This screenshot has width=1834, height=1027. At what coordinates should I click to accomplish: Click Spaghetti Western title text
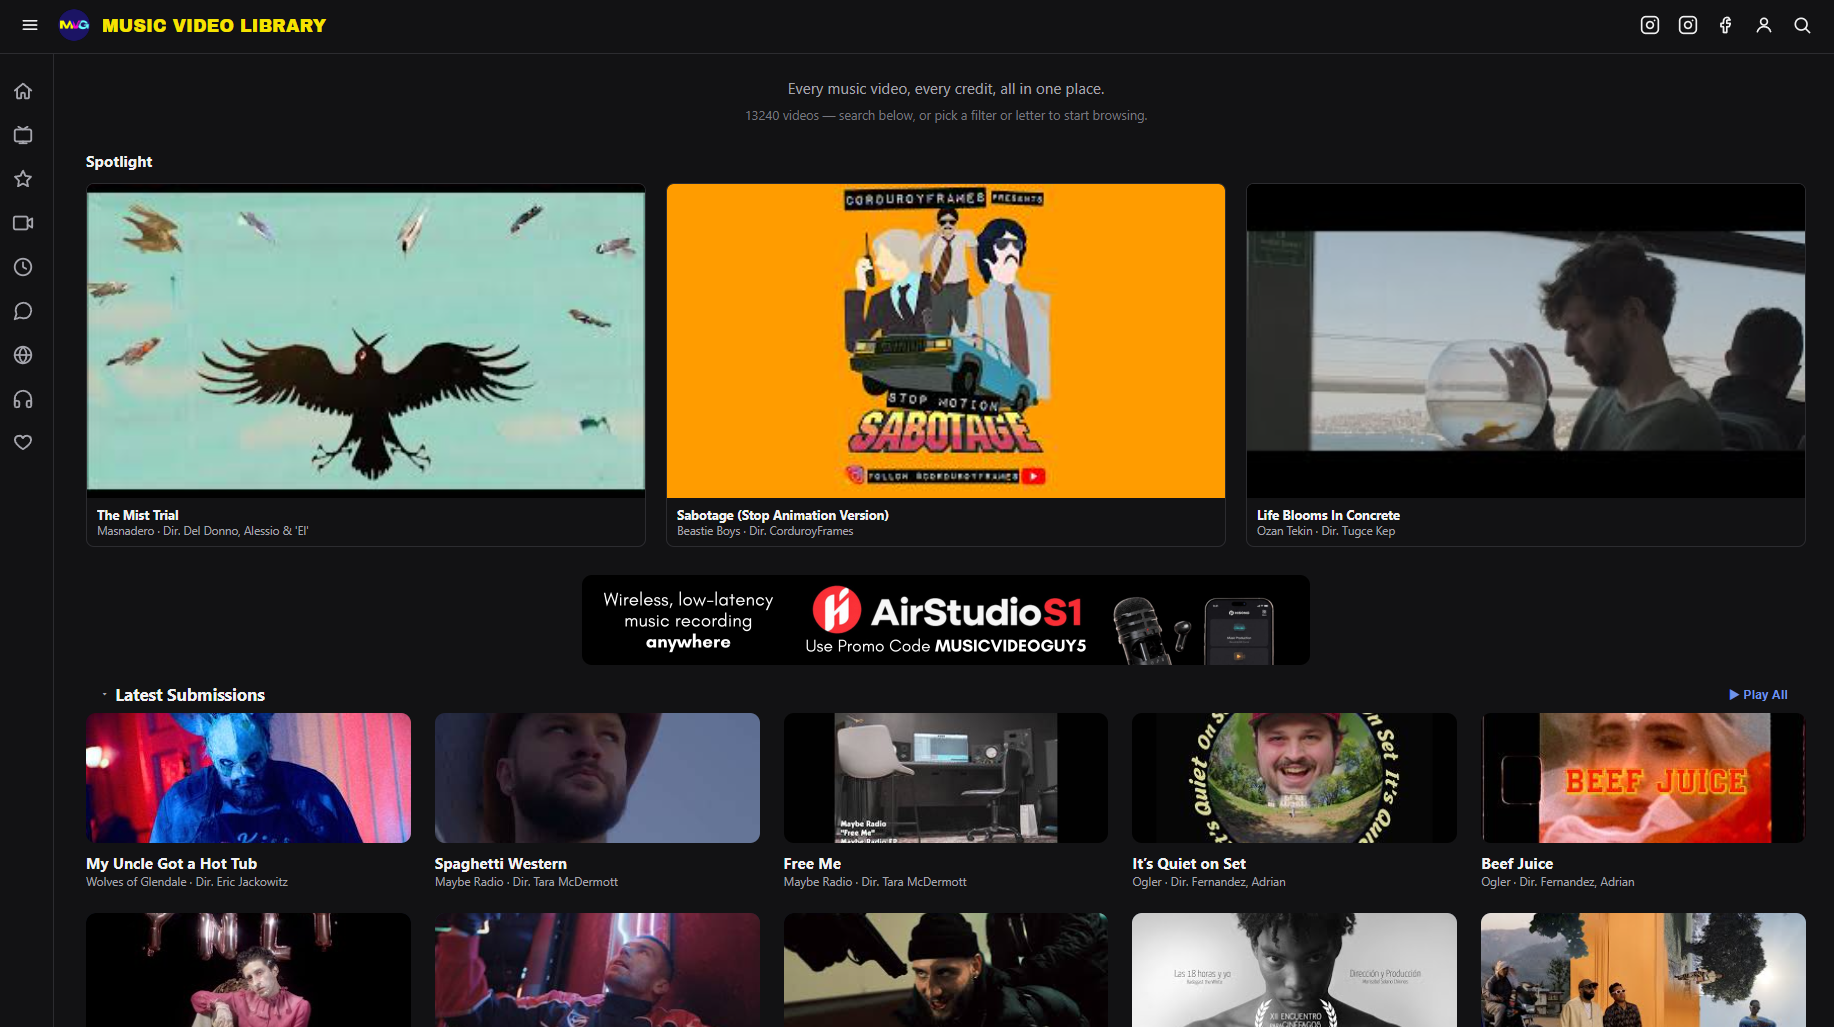tap(501, 864)
